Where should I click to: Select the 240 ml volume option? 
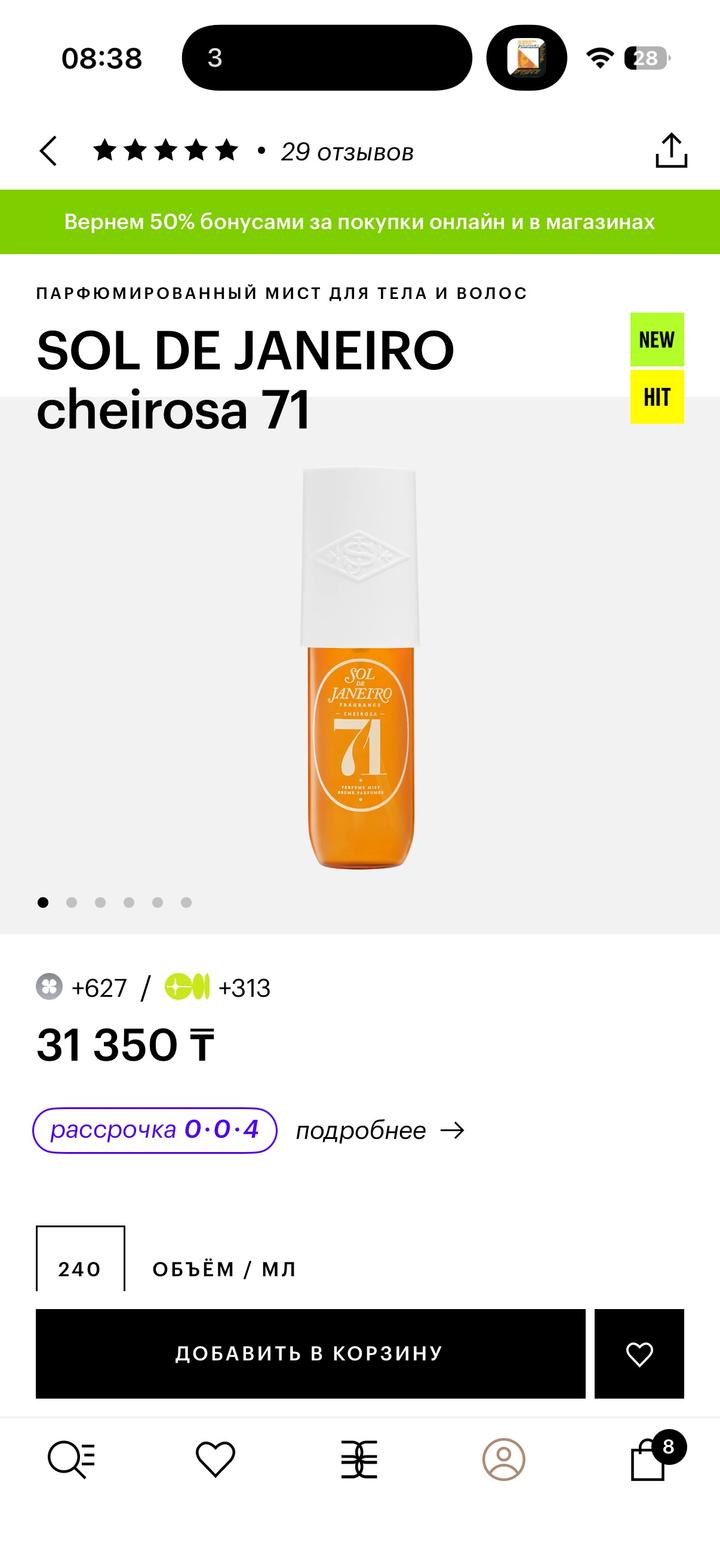coord(80,1264)
